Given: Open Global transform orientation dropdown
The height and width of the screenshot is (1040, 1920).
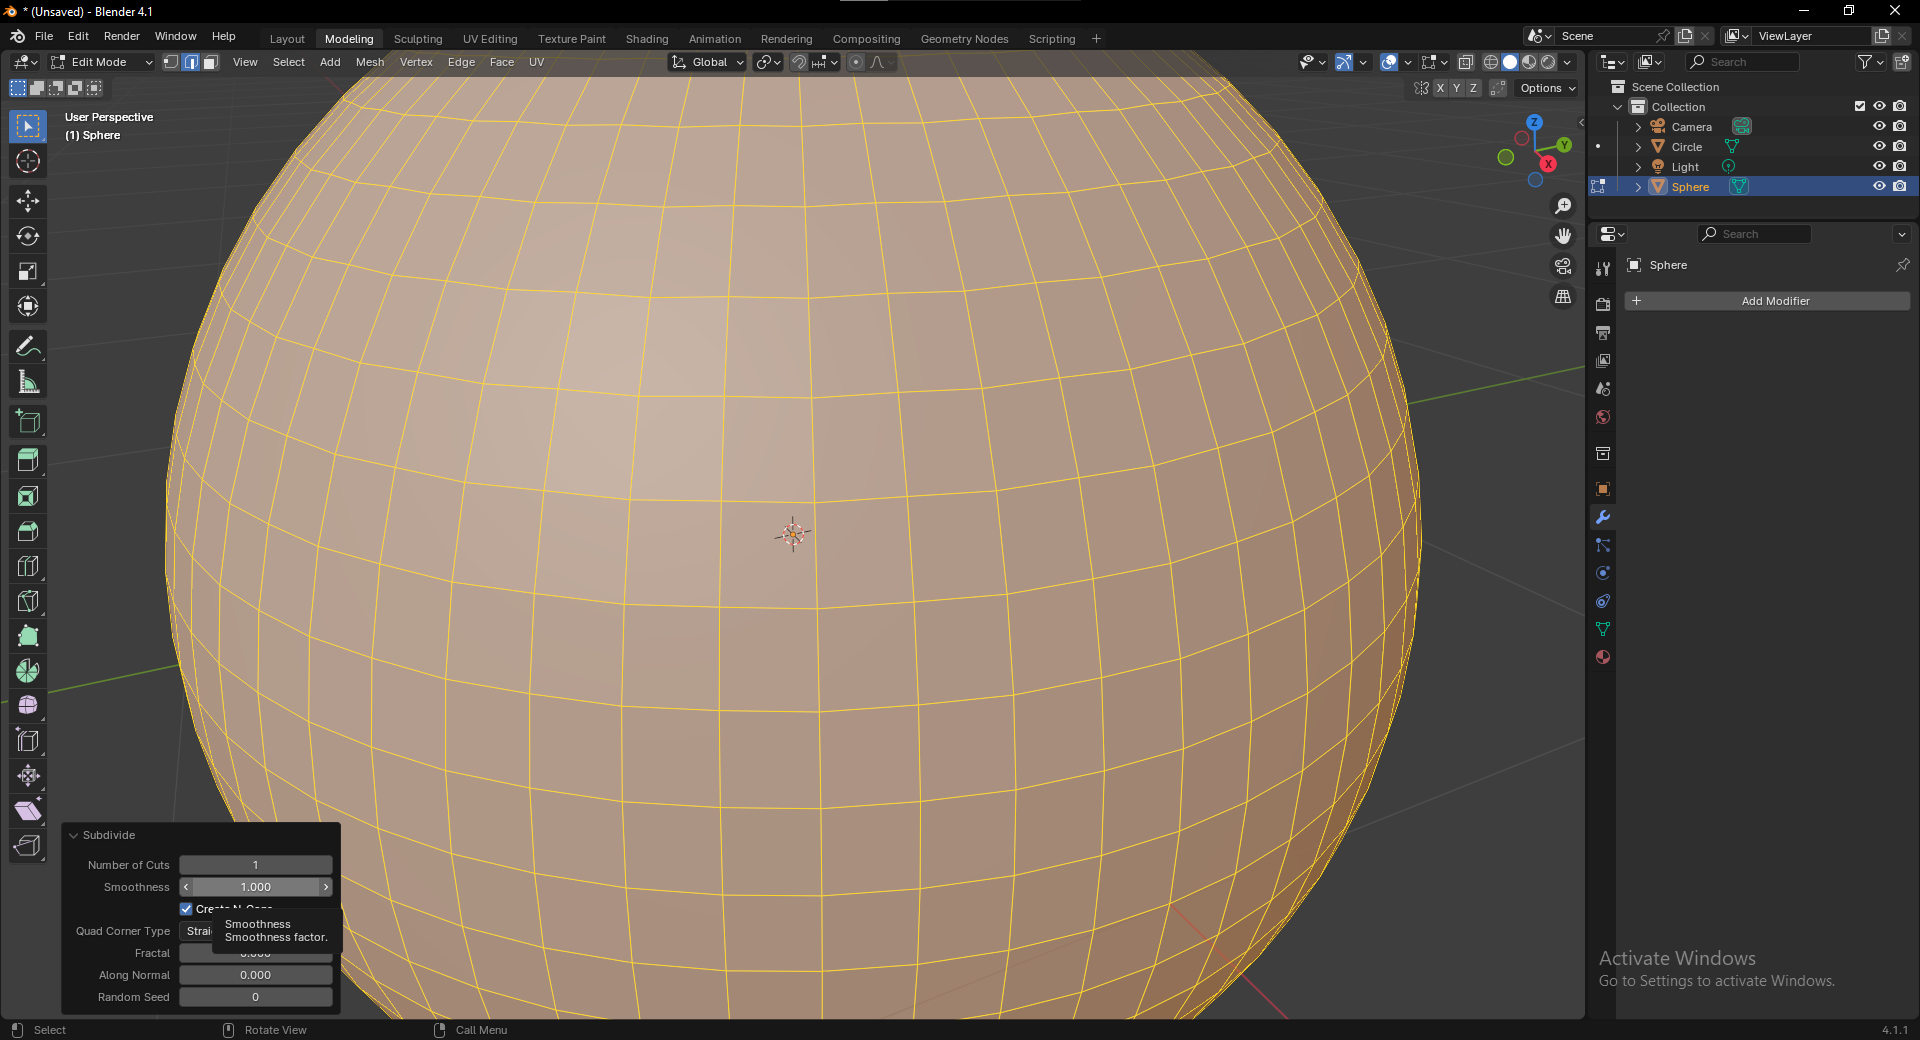Looking at the screenshot, I should [x=708, y=62].
